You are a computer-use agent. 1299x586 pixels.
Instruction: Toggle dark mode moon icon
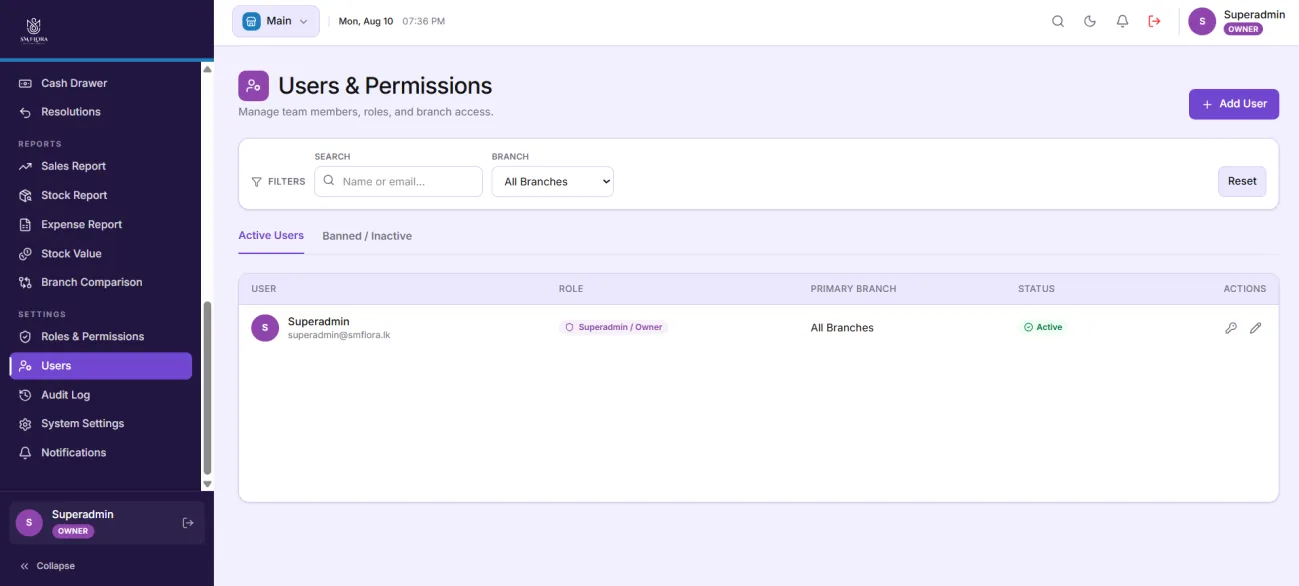point(1090,21)
